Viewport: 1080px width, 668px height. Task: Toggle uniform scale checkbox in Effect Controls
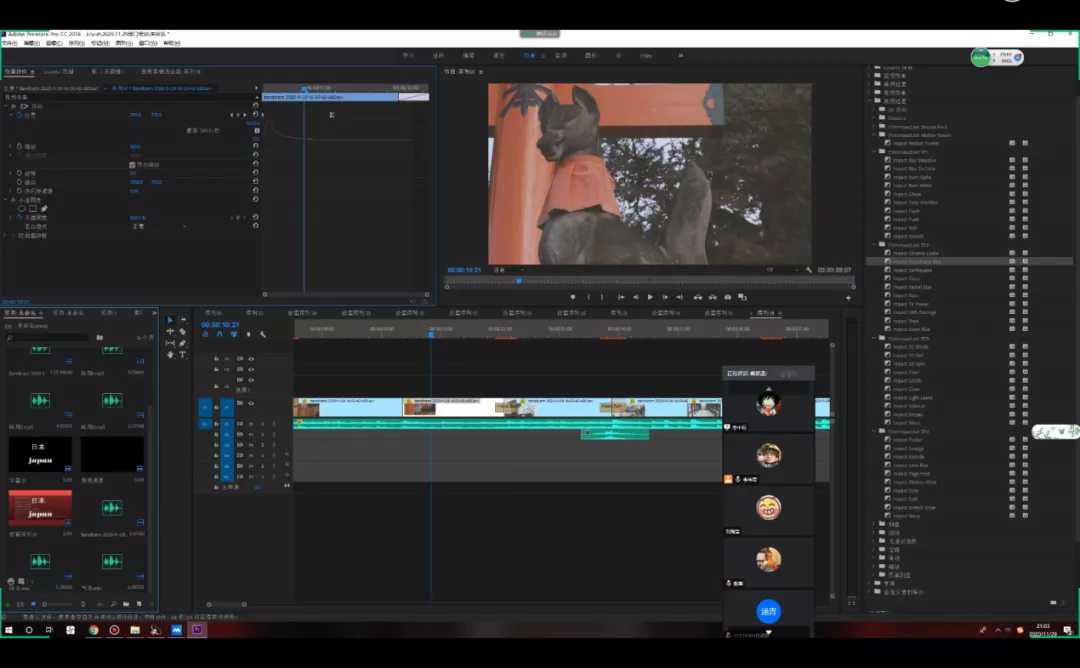coord(132,164)
